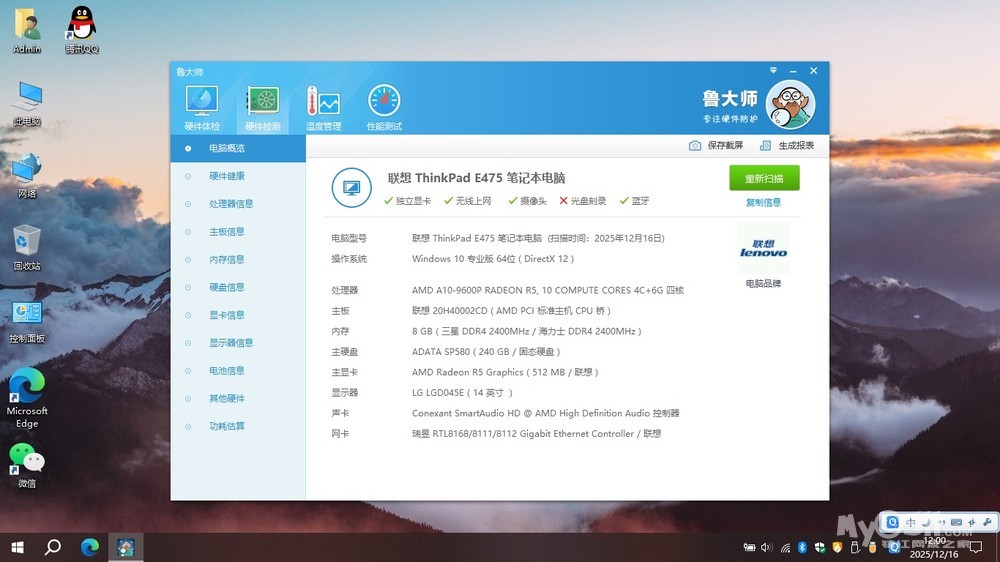The image size is (1000, 562).
Task: Click the taskbar search magnifier
Action: pos(54,547)
